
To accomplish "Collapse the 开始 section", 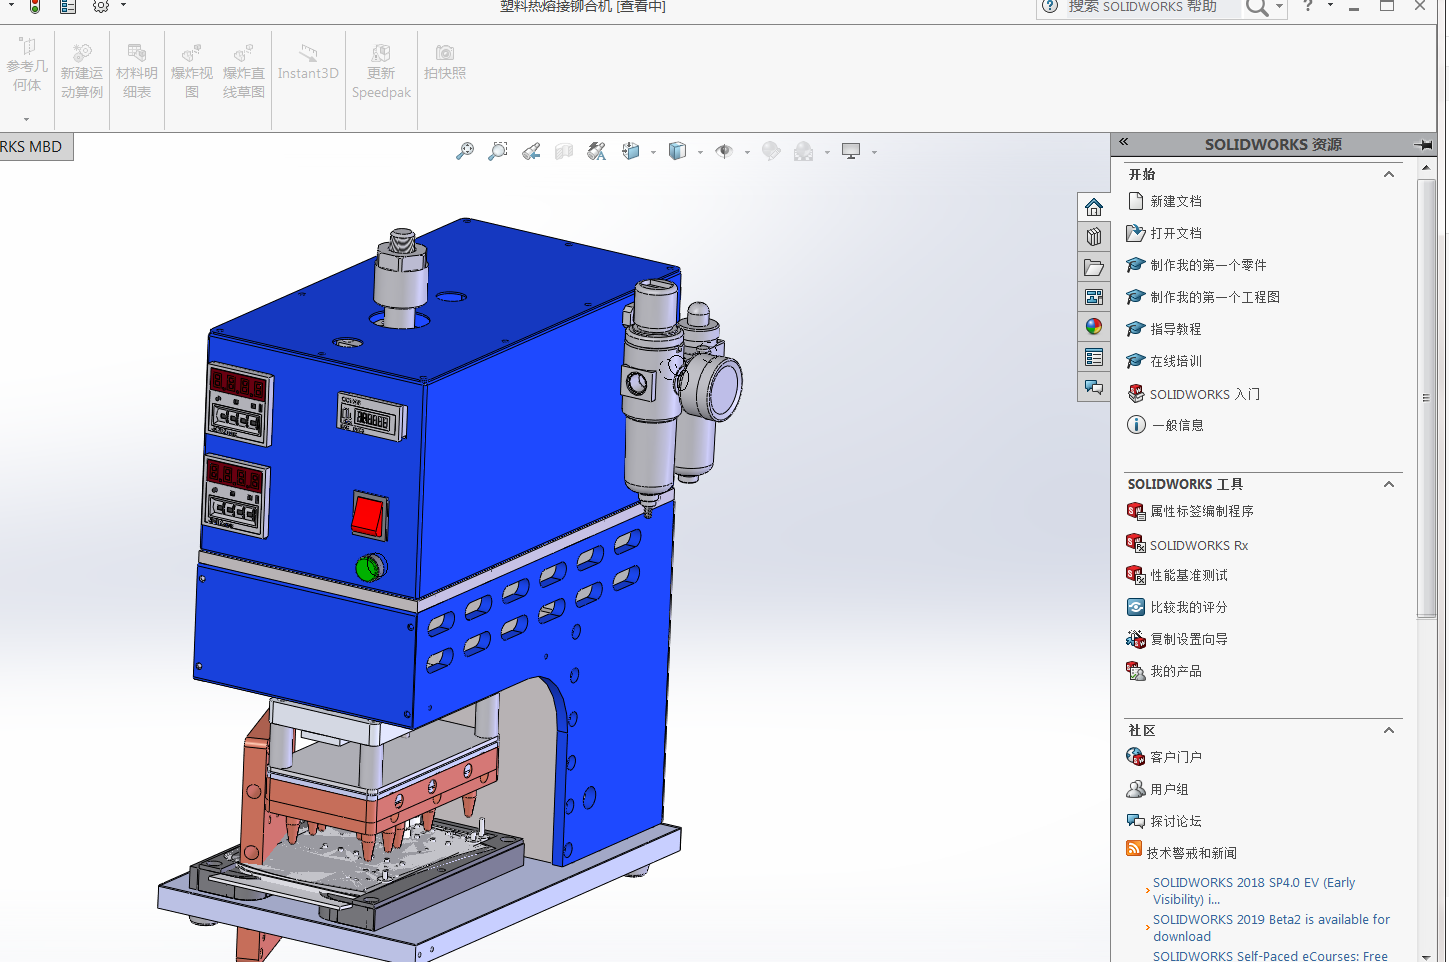I will coord(1389,174).
